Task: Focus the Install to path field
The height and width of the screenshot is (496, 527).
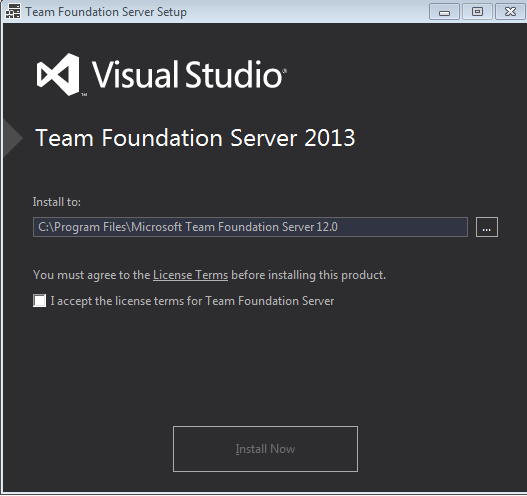Action: pos(250,227)
